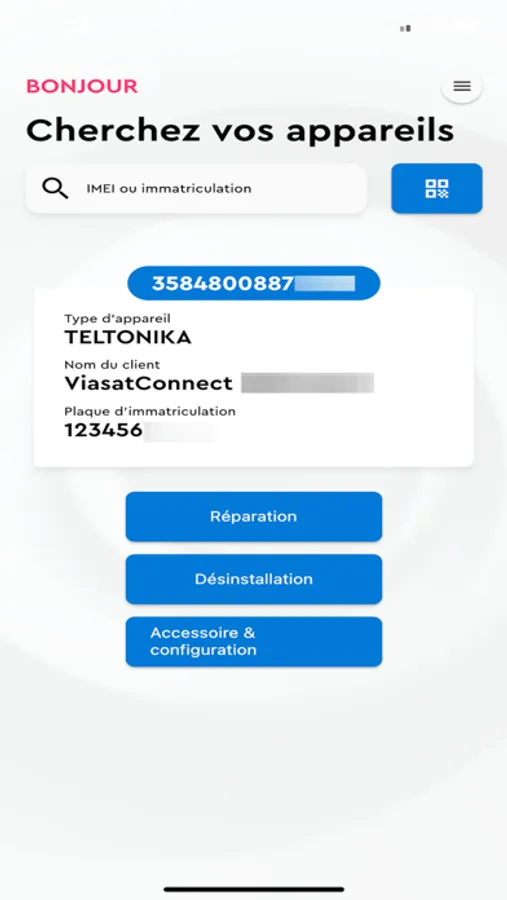Image resolution: width=507 pixels, height=900 pixels.
Task: Open the Réparation option
Action: click(x=254, y=517)
